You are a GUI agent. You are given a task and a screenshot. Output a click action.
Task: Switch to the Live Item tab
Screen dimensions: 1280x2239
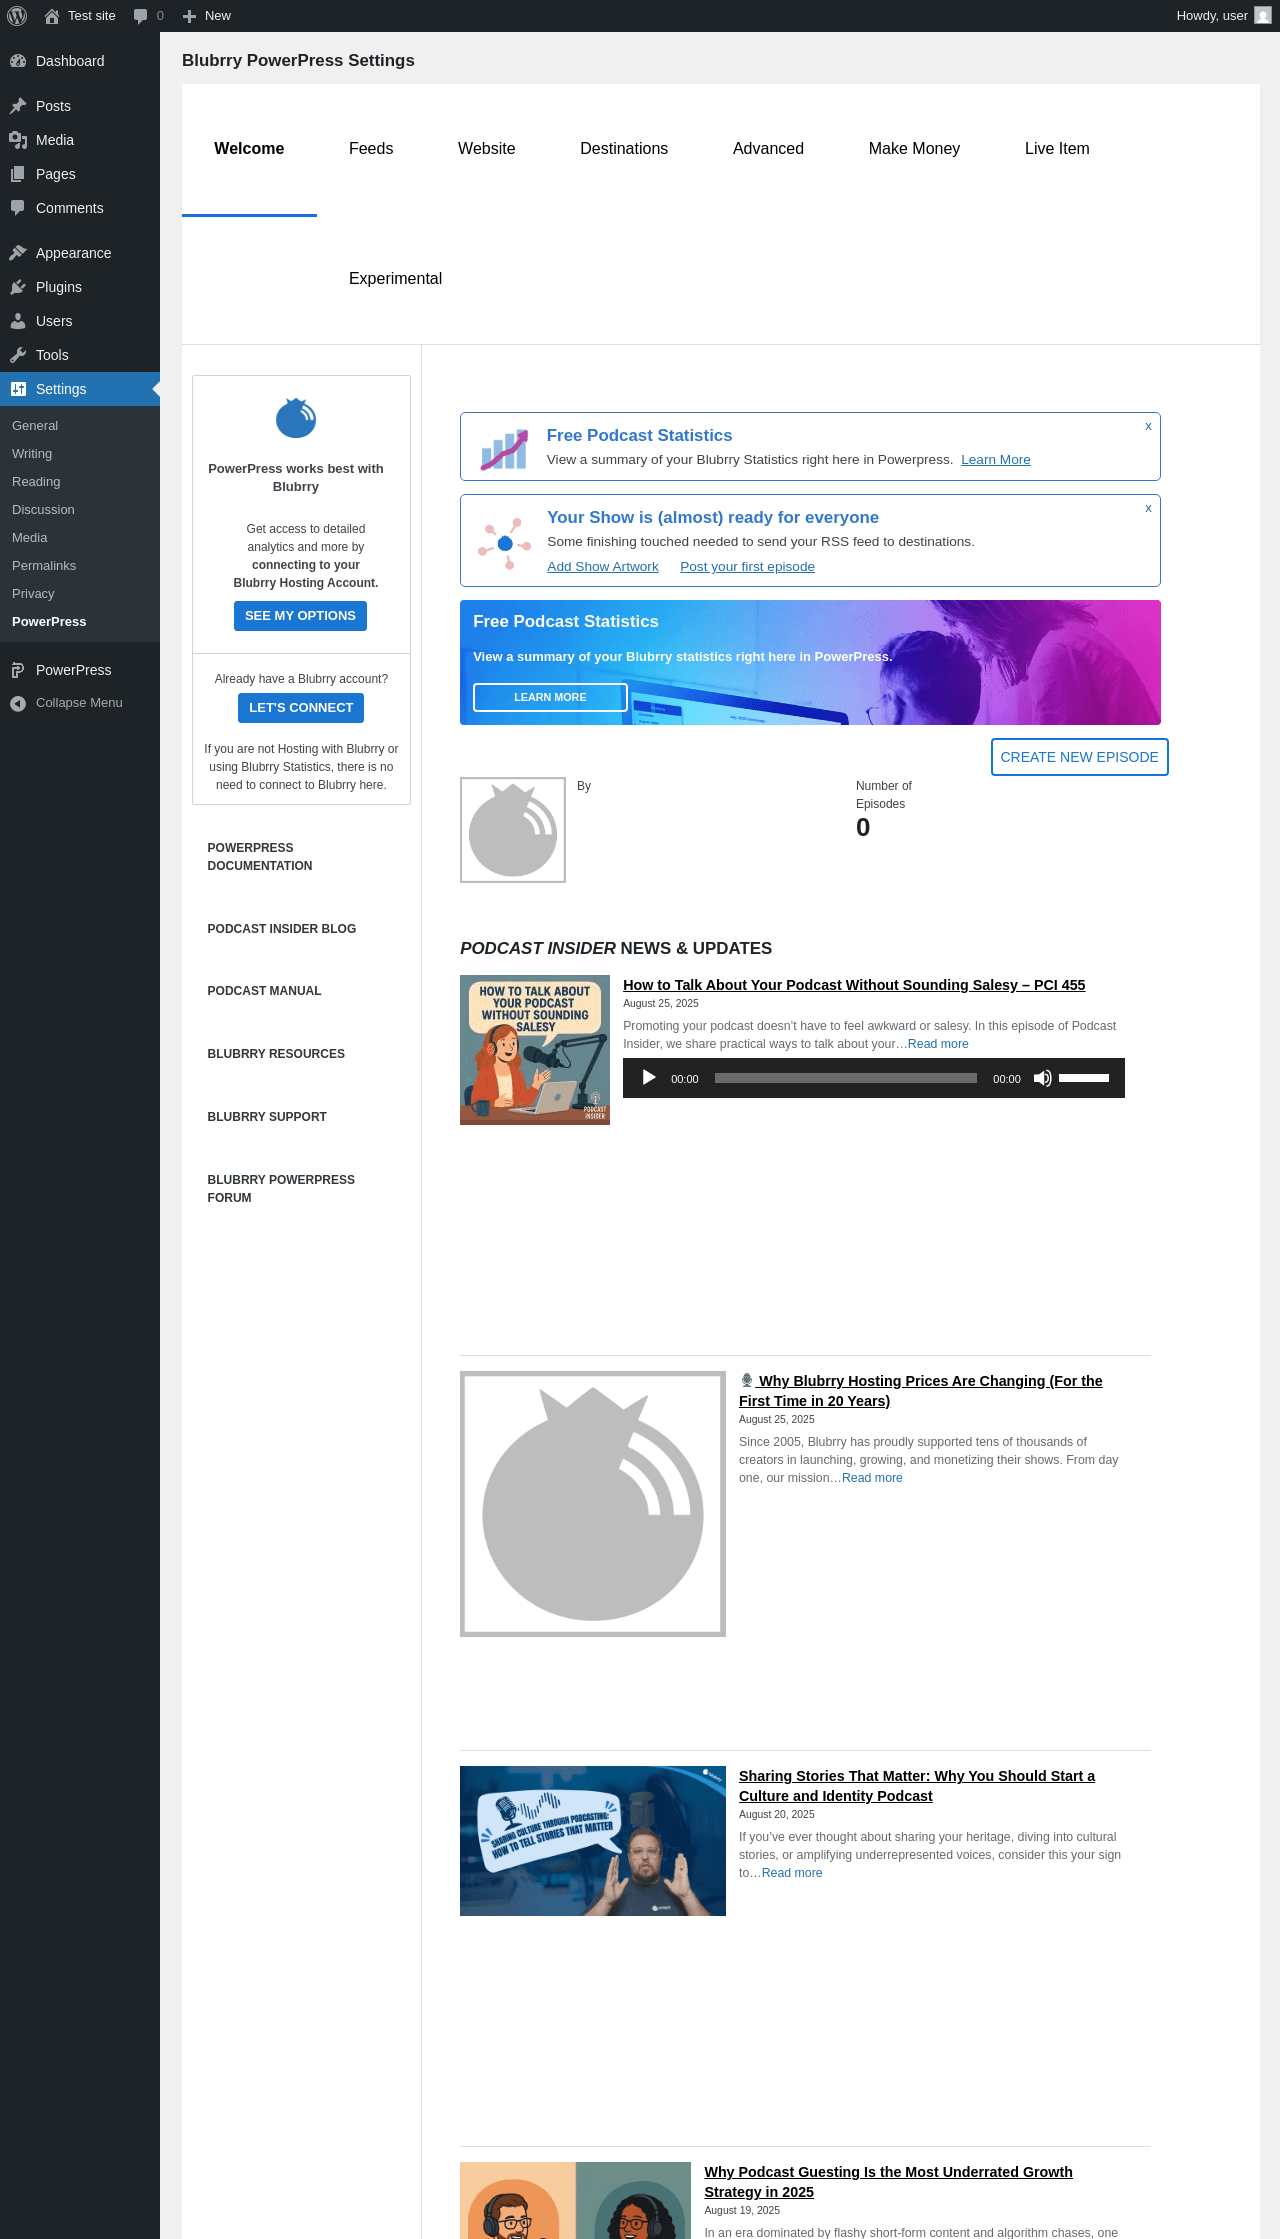coord(1057,149)
